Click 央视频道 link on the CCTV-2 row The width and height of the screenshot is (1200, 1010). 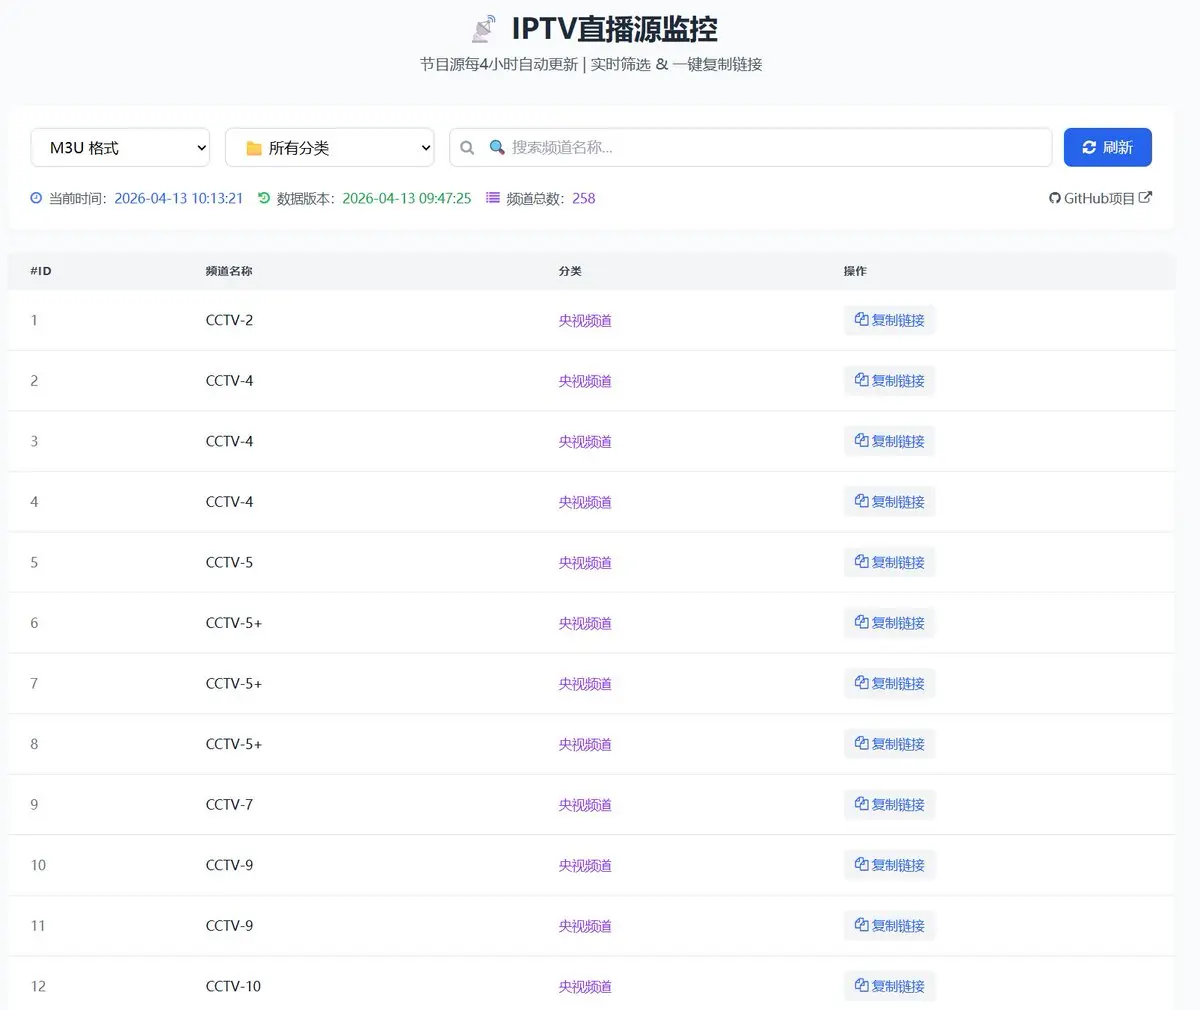click(584, 320)
